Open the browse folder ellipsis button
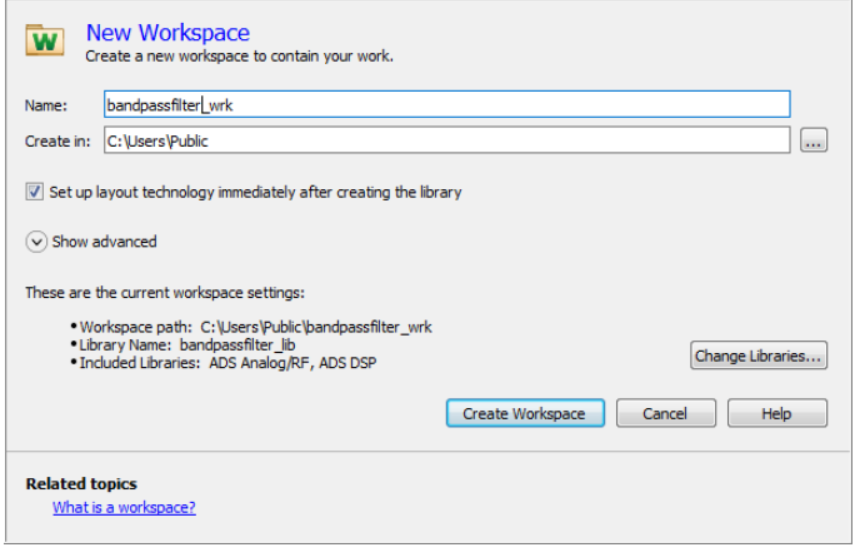Viewport: 856px width, 550px height. coord(813,140)
